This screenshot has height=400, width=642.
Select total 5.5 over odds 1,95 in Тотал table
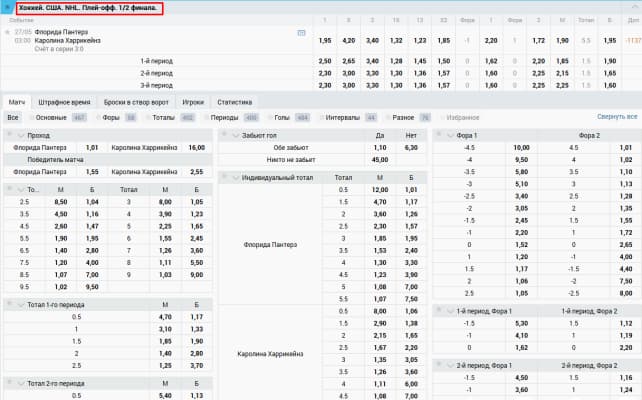pos(92,238)
